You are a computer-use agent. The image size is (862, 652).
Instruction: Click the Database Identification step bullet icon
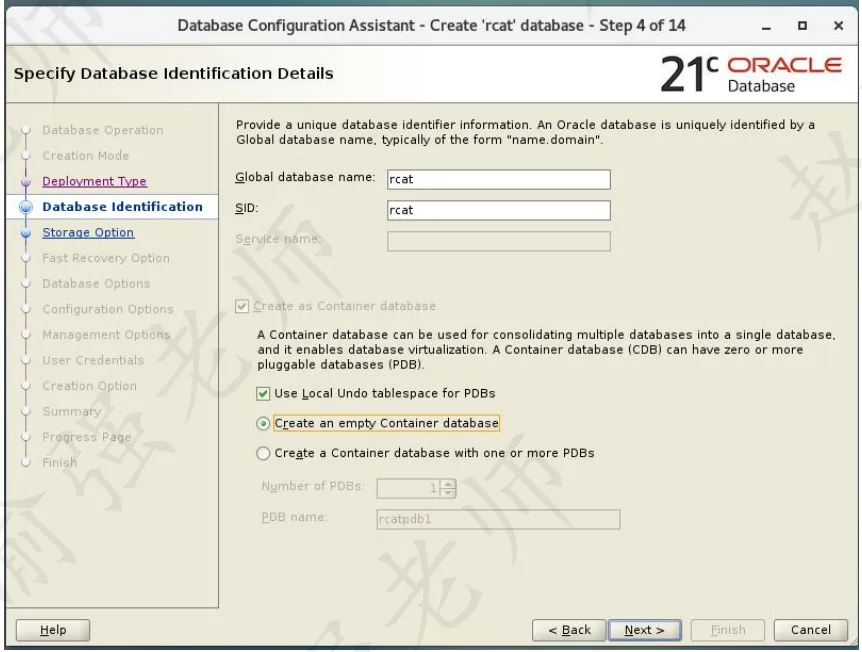click(26, 207)
